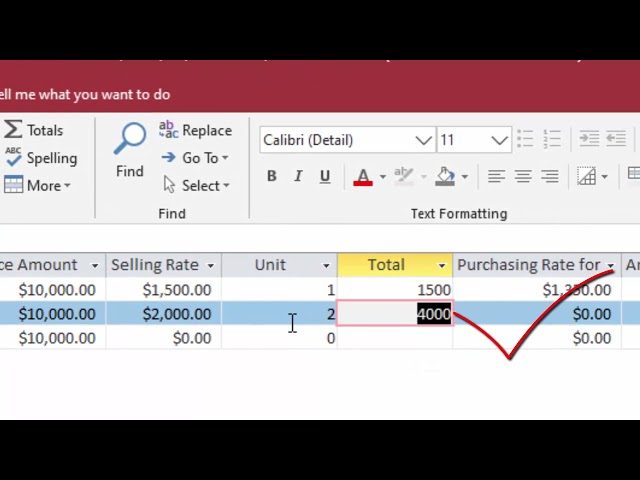Click the Selling Rate cell $1,500.00

pos(164,290)
